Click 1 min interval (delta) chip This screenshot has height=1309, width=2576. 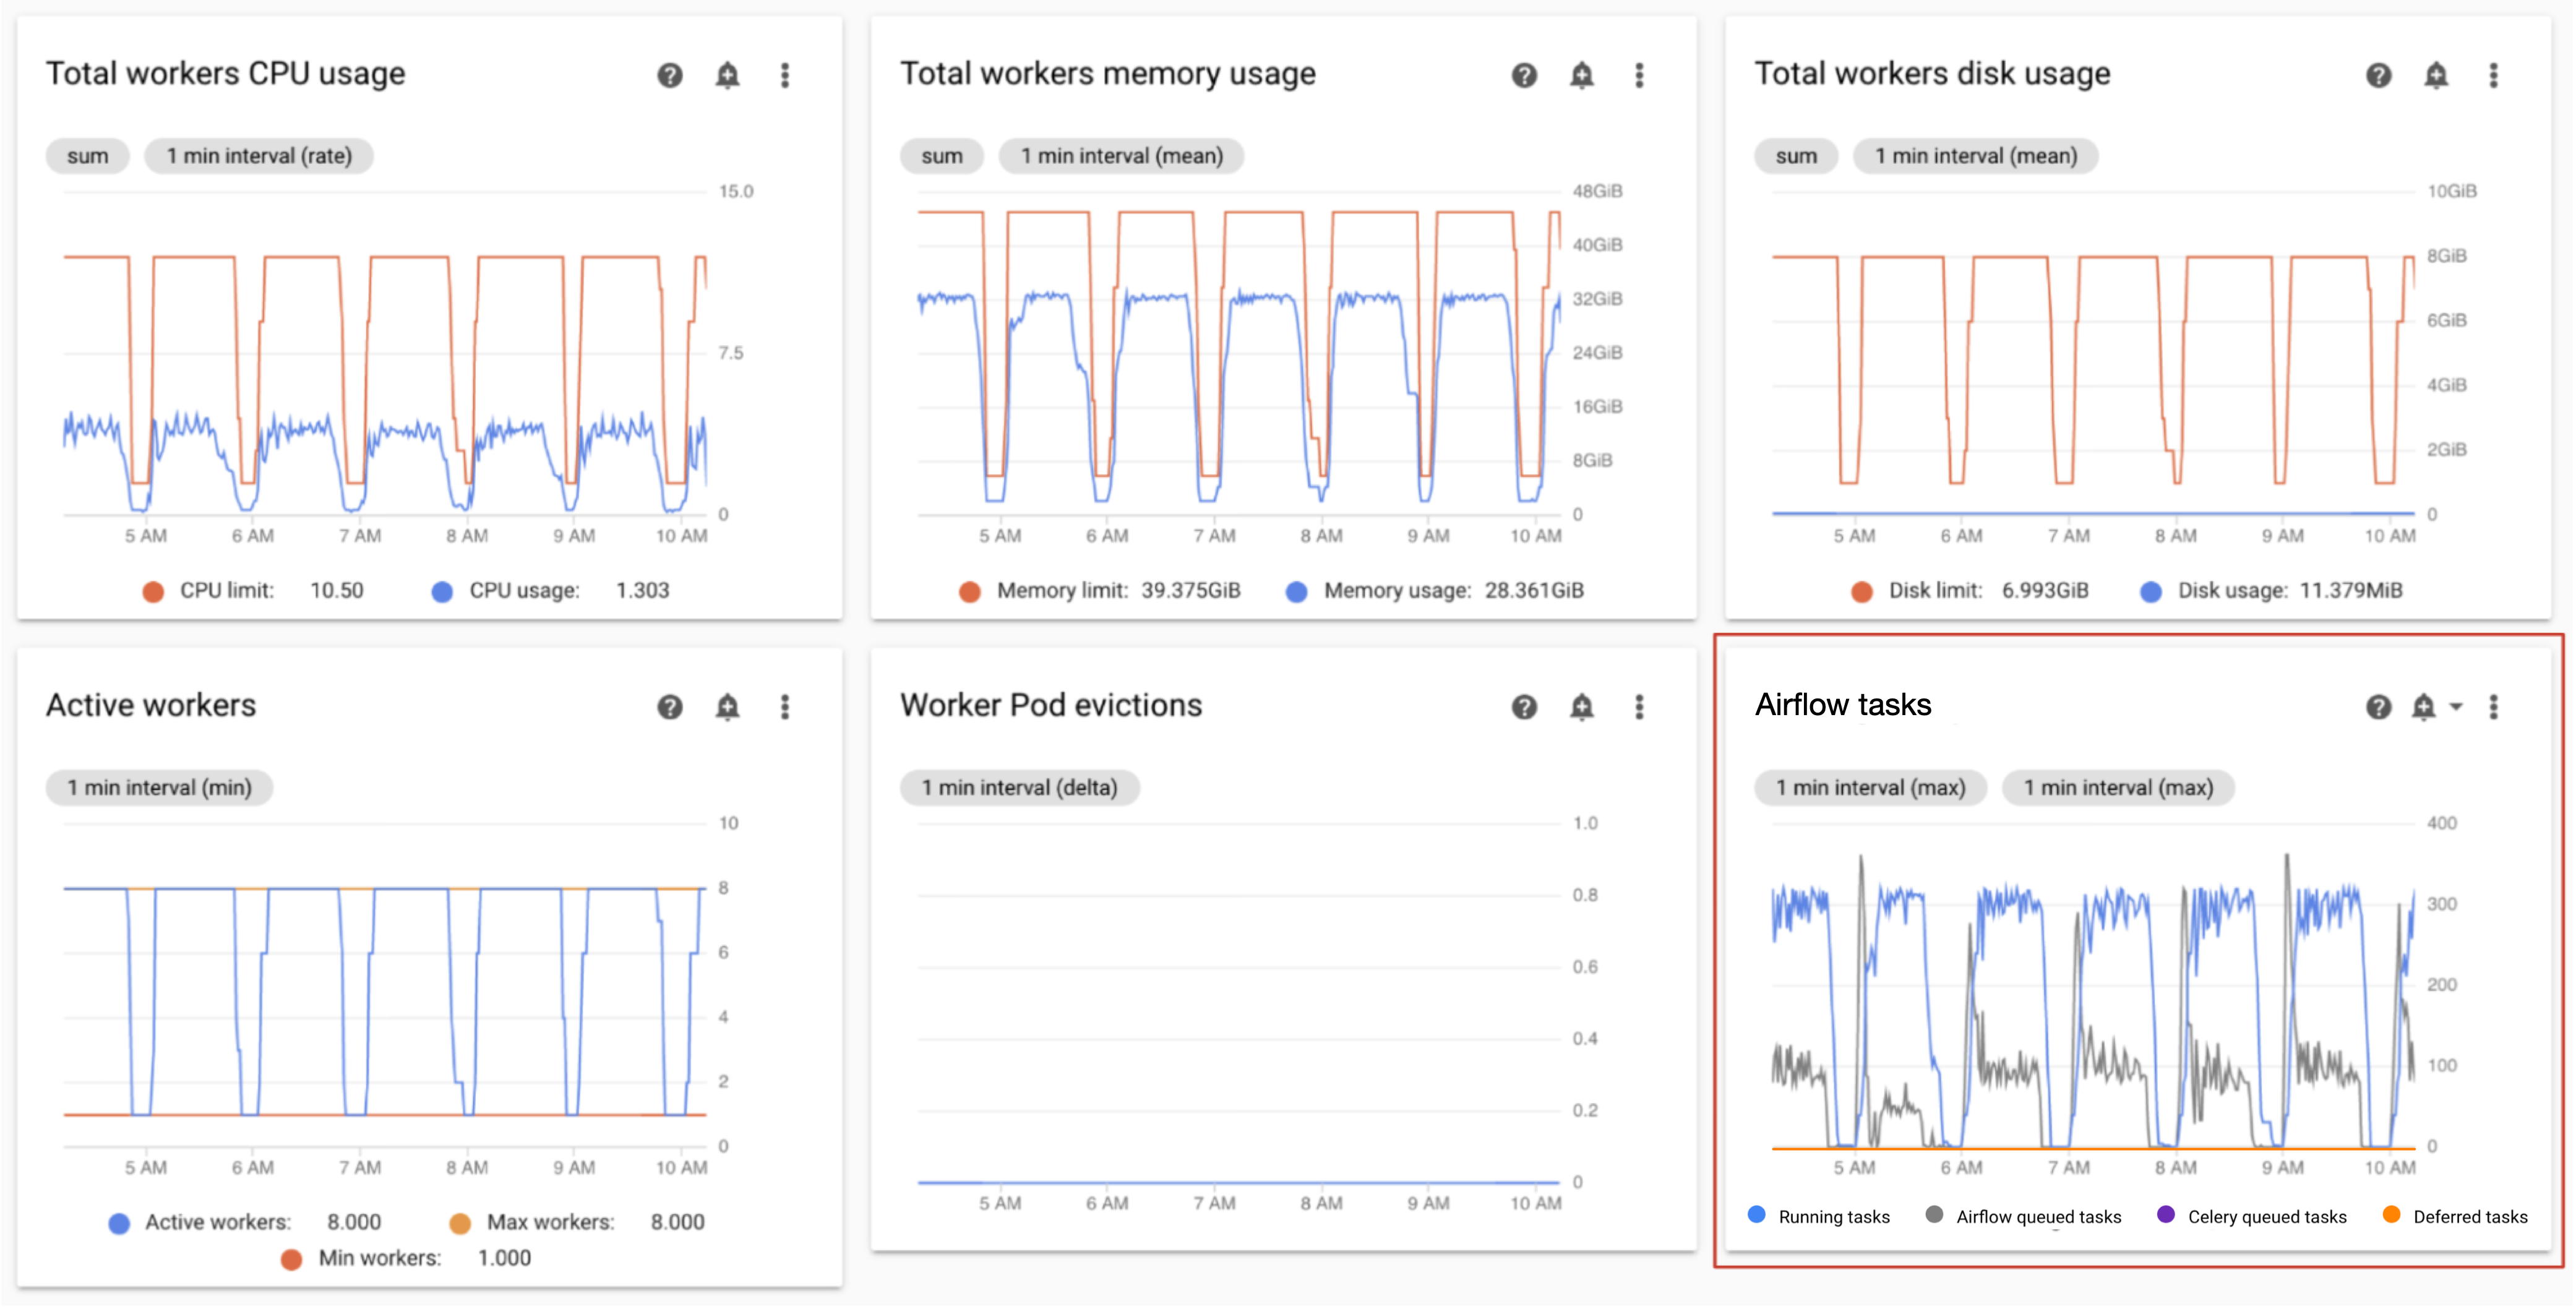pos(1019,788)
